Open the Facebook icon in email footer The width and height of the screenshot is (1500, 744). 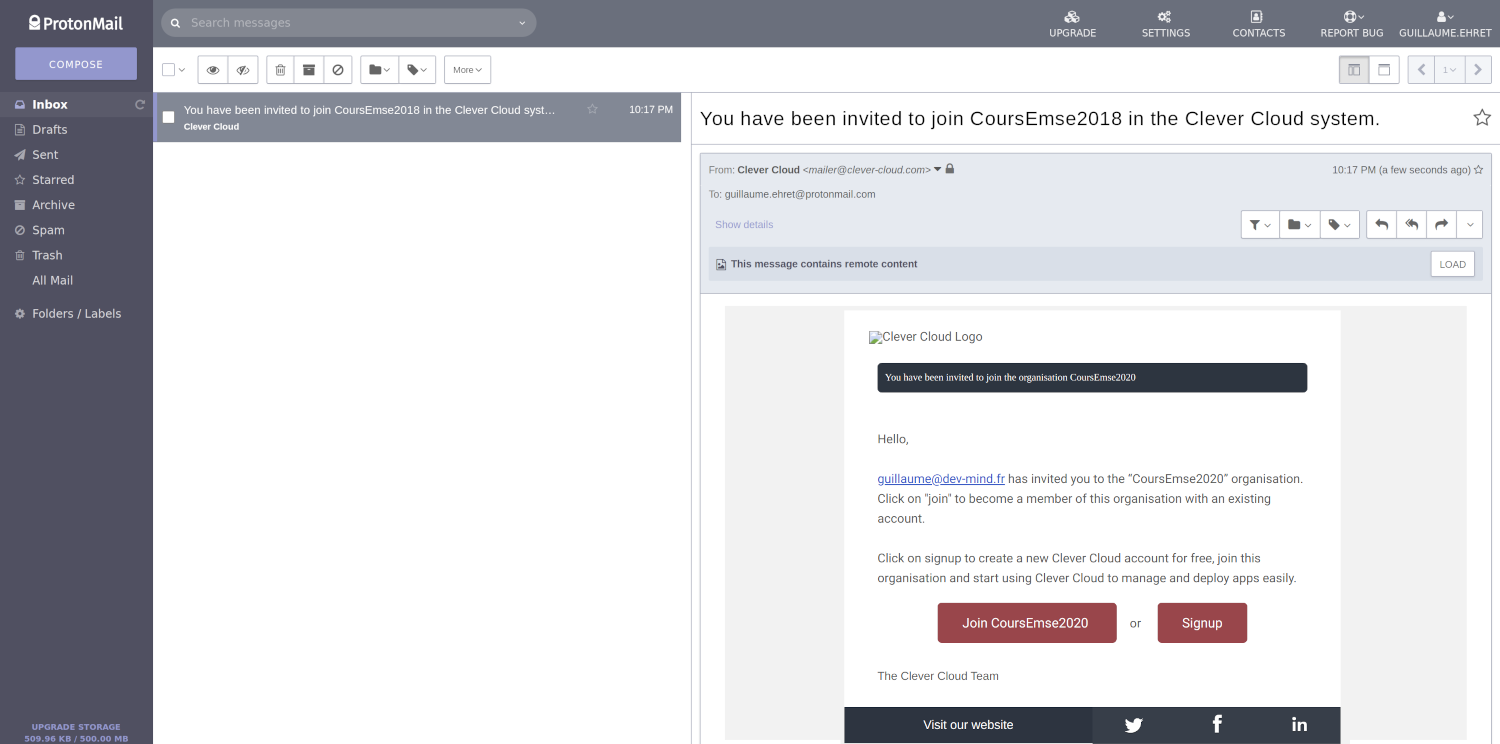[1217, 724]
